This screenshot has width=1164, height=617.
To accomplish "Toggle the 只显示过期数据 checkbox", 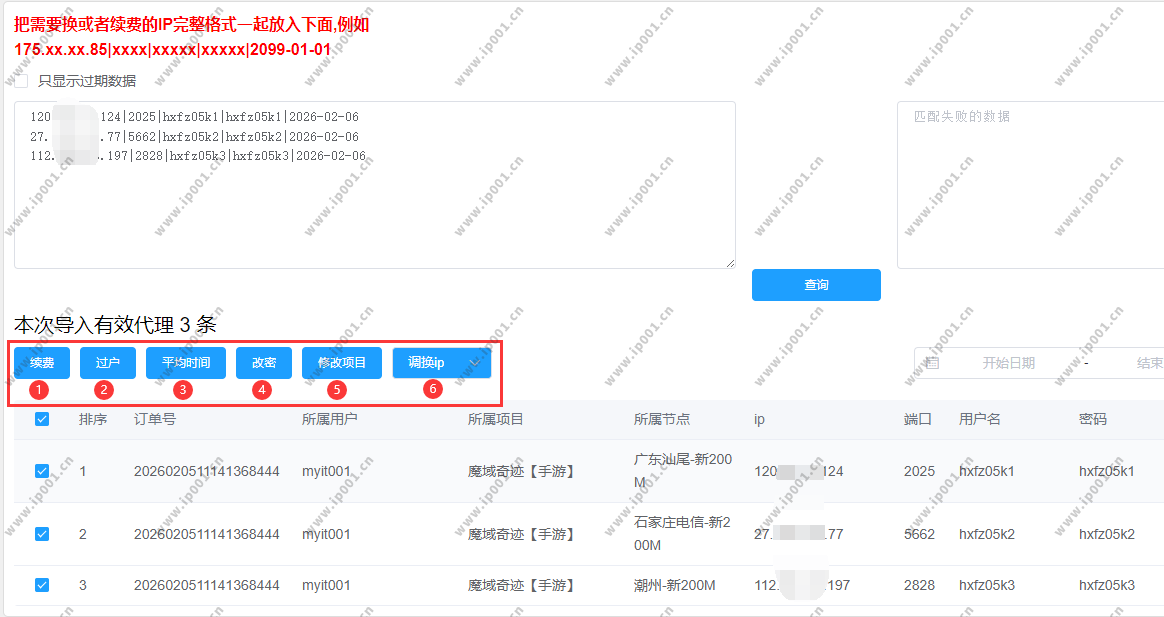I will [x=21, y=81].
